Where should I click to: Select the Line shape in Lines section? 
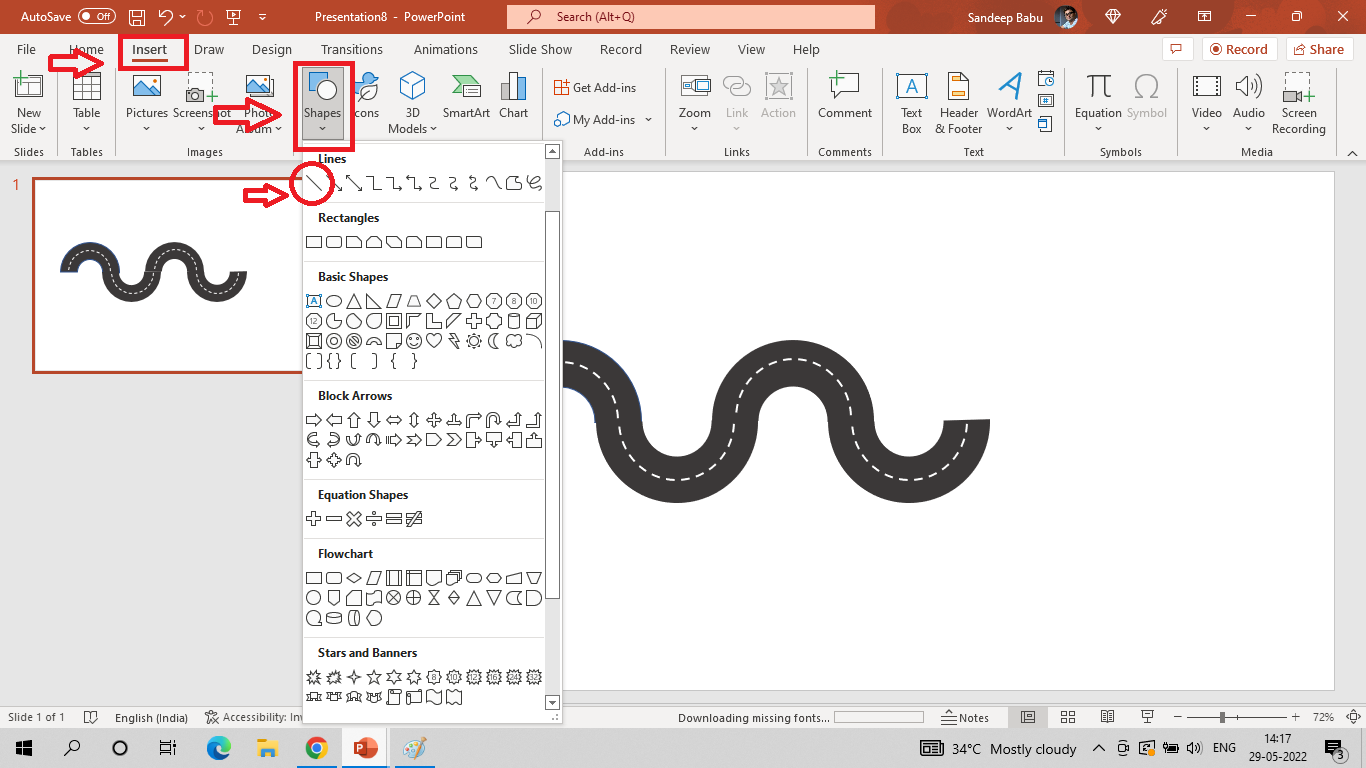point(314,183)
